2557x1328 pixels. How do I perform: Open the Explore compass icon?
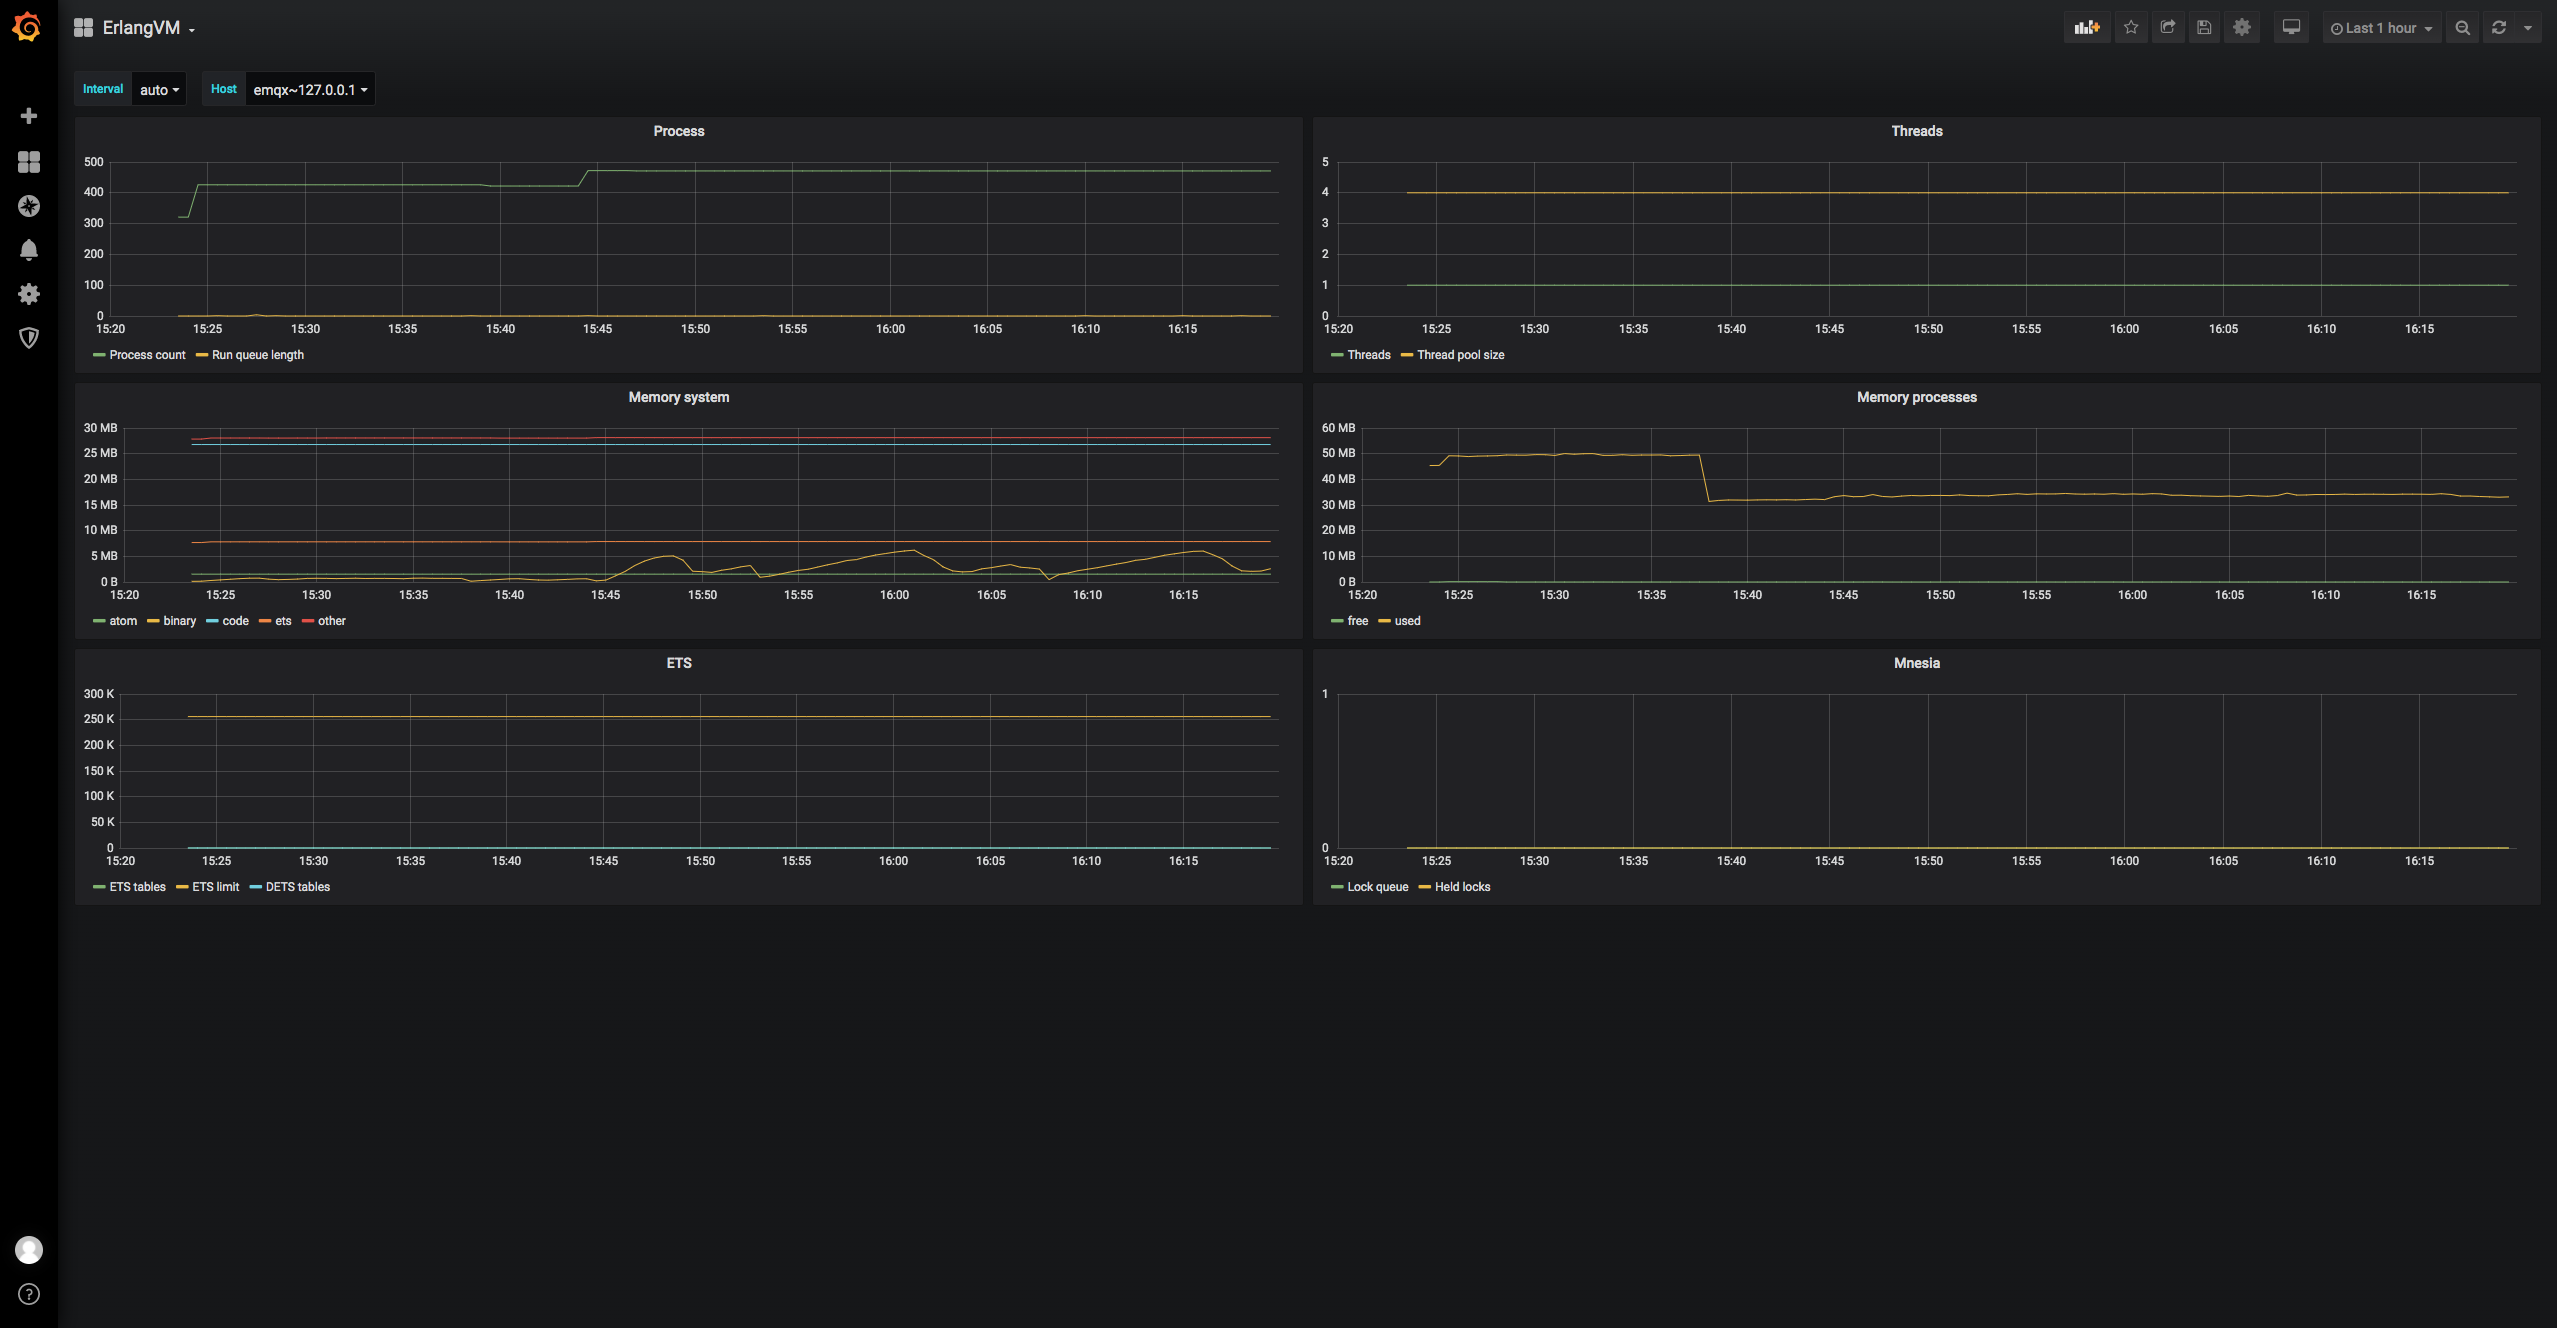point(29,206)
